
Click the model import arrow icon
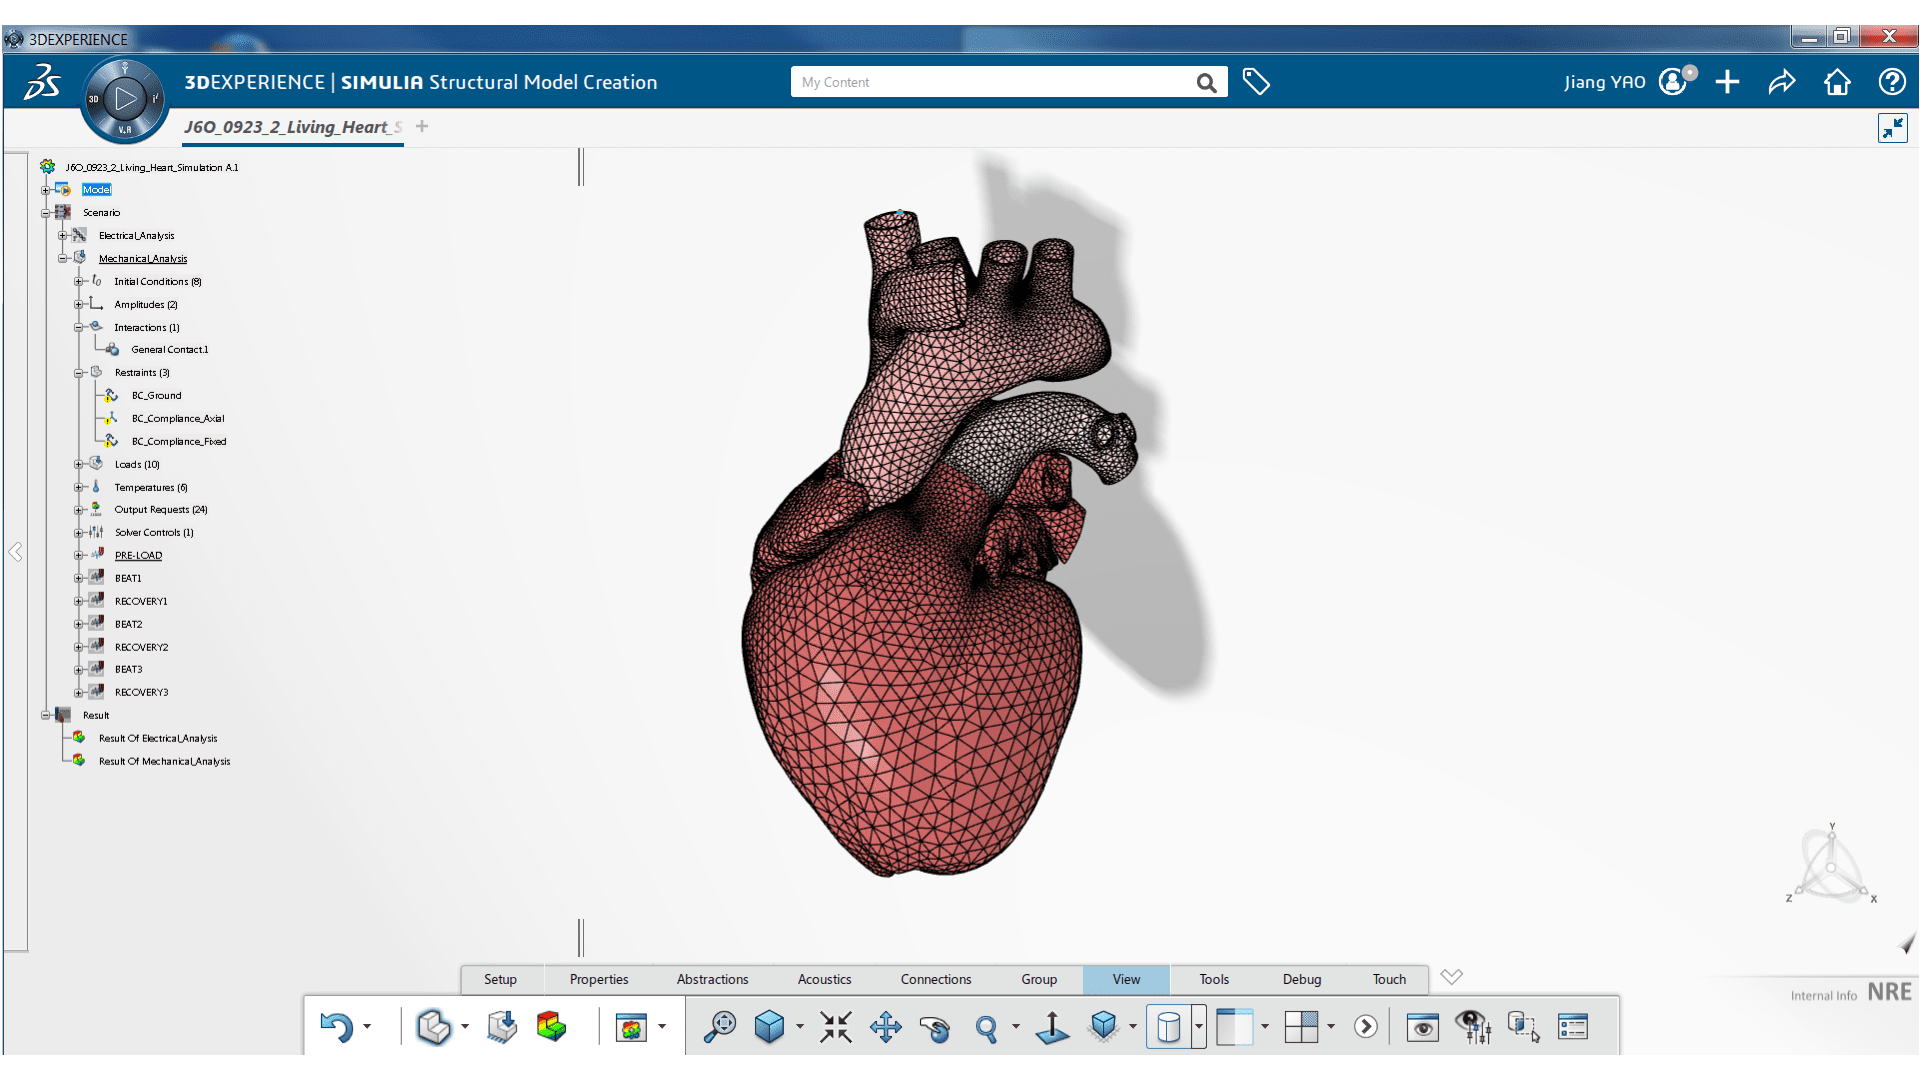[x=502, y=1027]
